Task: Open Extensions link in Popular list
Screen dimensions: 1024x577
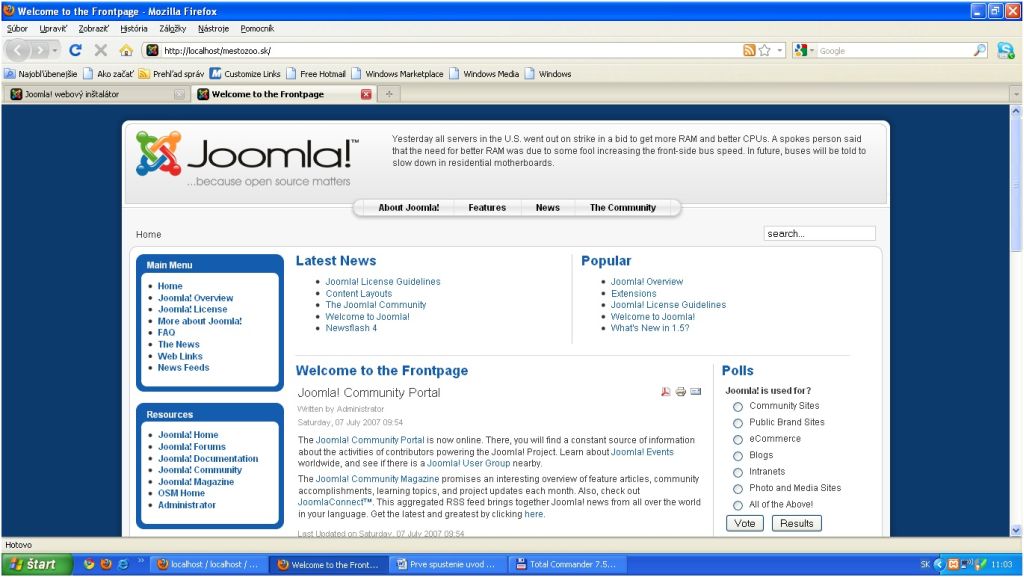Action: [633, 294]
